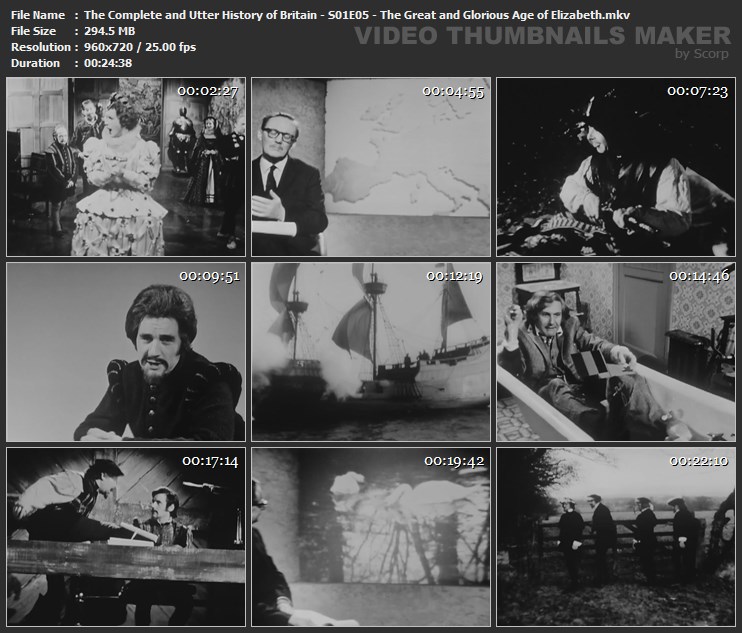The image size is (742, 633).
Task: Select the table scene thumbnail at 00:17:14
Action: point(126,537)
